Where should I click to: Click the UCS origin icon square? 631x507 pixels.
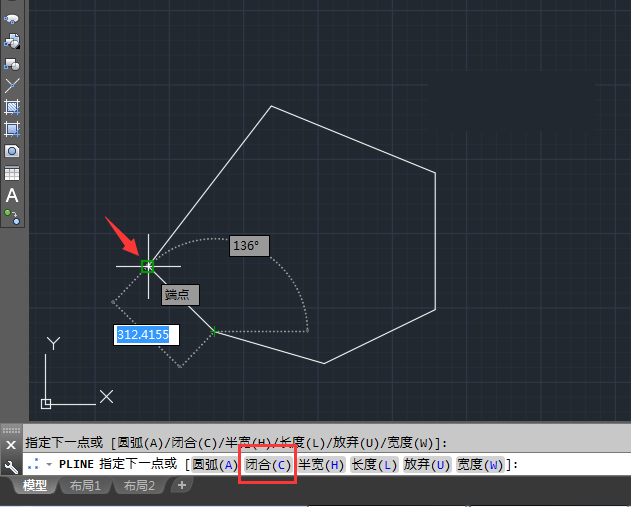click(x=46, y=404)
